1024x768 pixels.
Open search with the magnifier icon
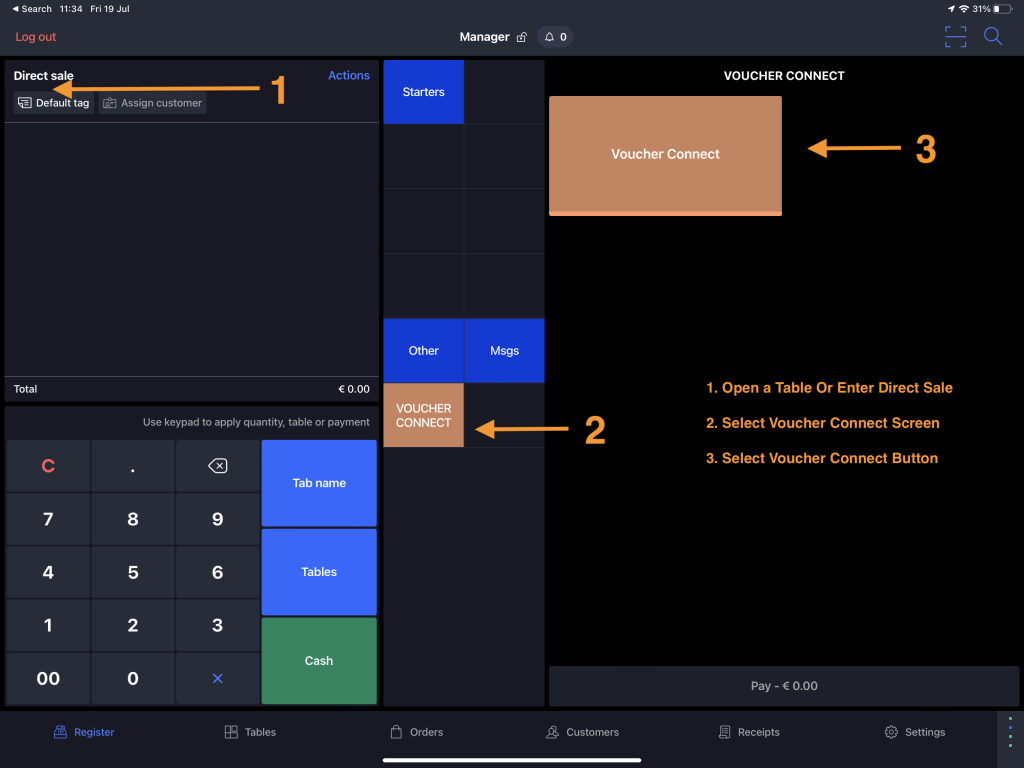993,37
